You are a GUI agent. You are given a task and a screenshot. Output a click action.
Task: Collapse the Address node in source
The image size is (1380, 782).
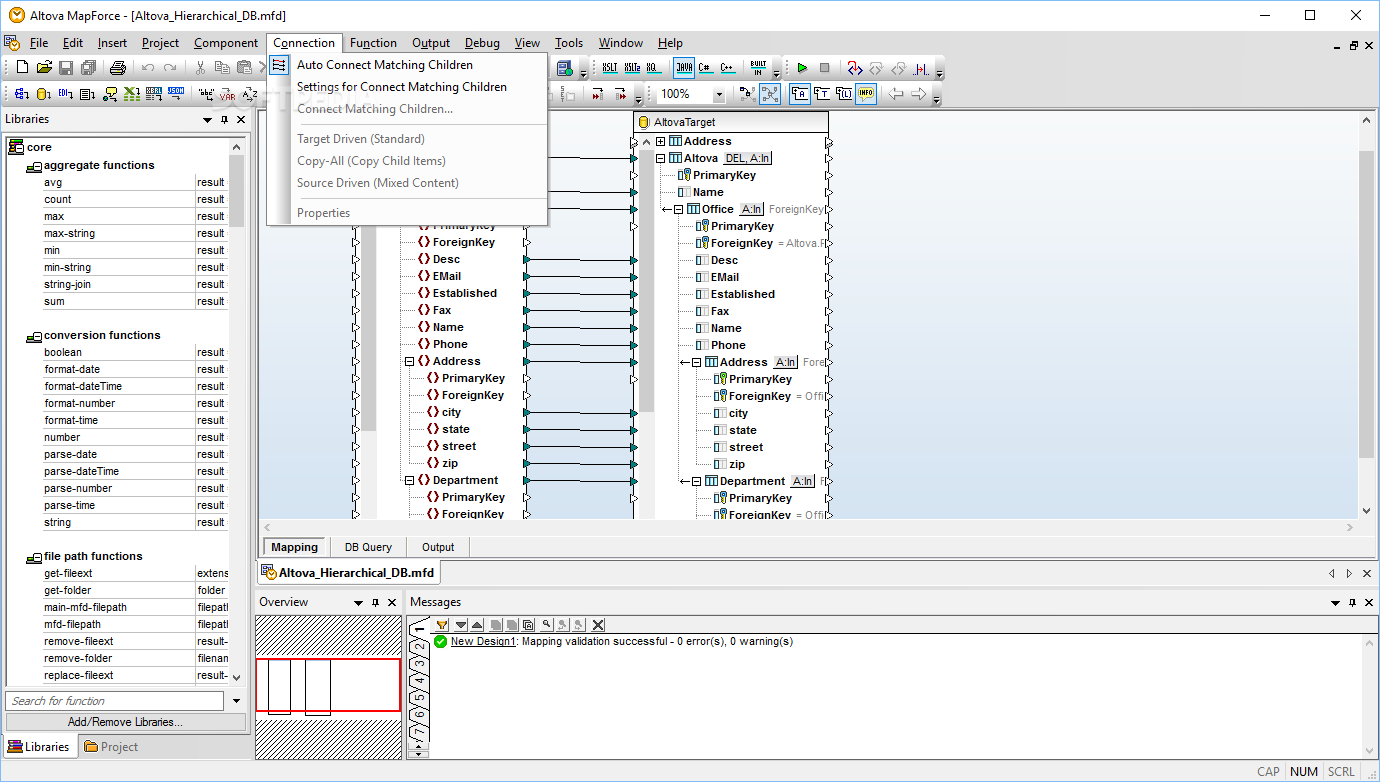point(410,361)
